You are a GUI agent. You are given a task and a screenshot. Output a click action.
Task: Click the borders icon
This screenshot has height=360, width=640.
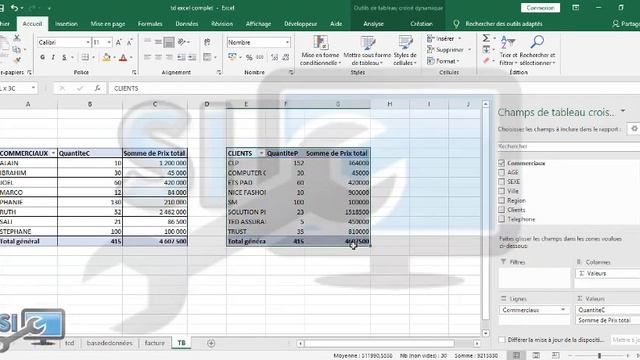pos(85,58)
